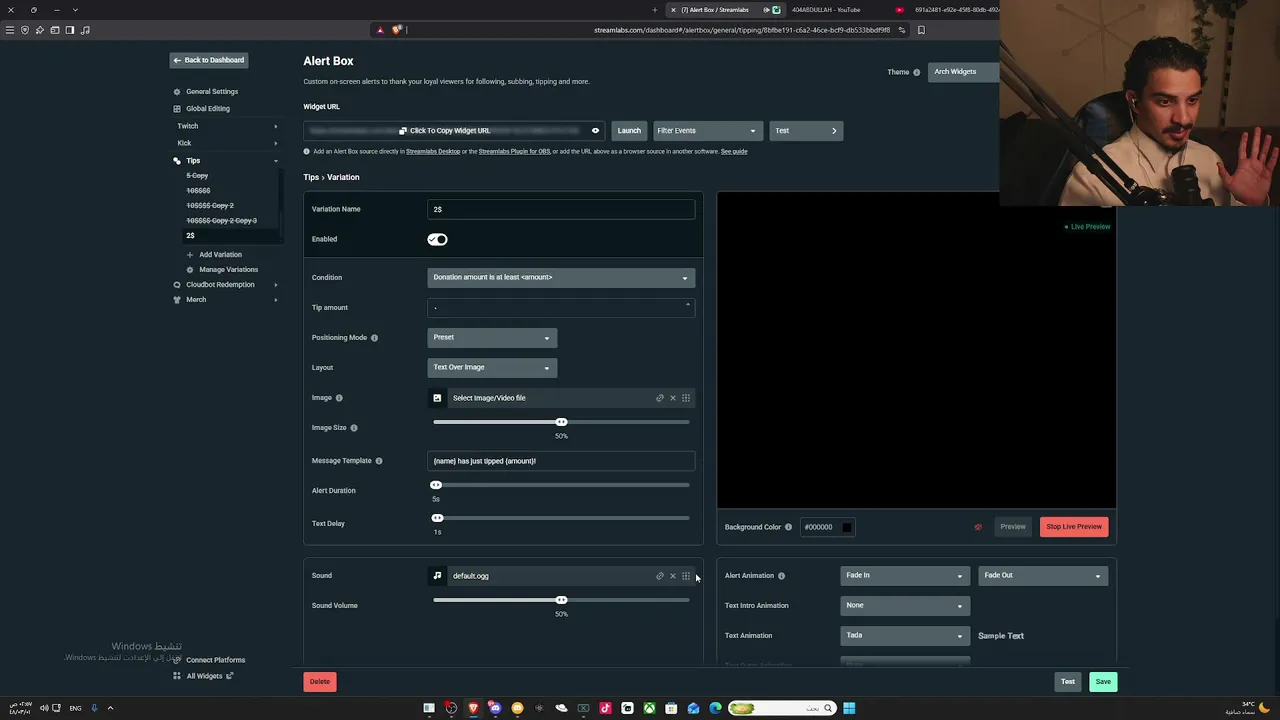1280x720 pixels.
Task: Clear default.ogg sound with X icon
Action: pyautogui.click(x=673, y=576)
